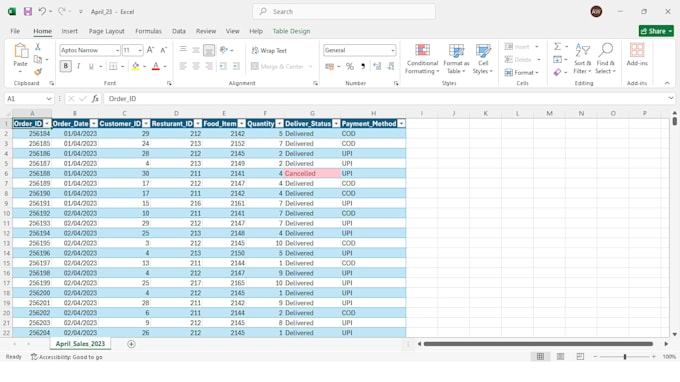The height and width of the screenshot is (382, 680).
Task: Click the formula bar showing Order_ID
Action: coord(386,99)
